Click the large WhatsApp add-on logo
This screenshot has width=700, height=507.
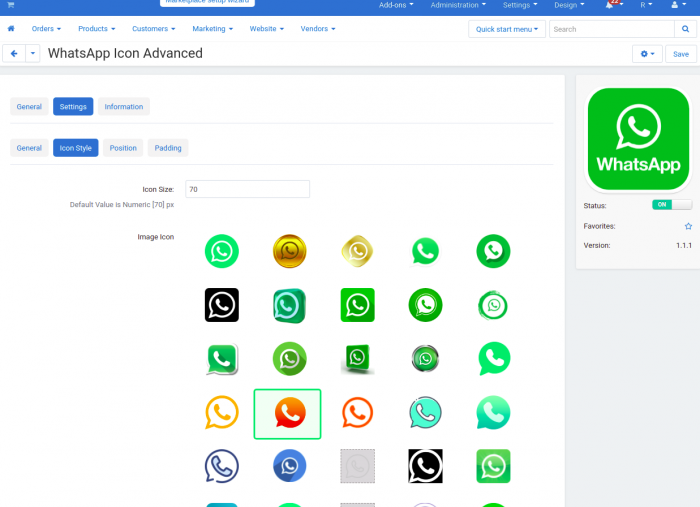click(x=638, y=139)
